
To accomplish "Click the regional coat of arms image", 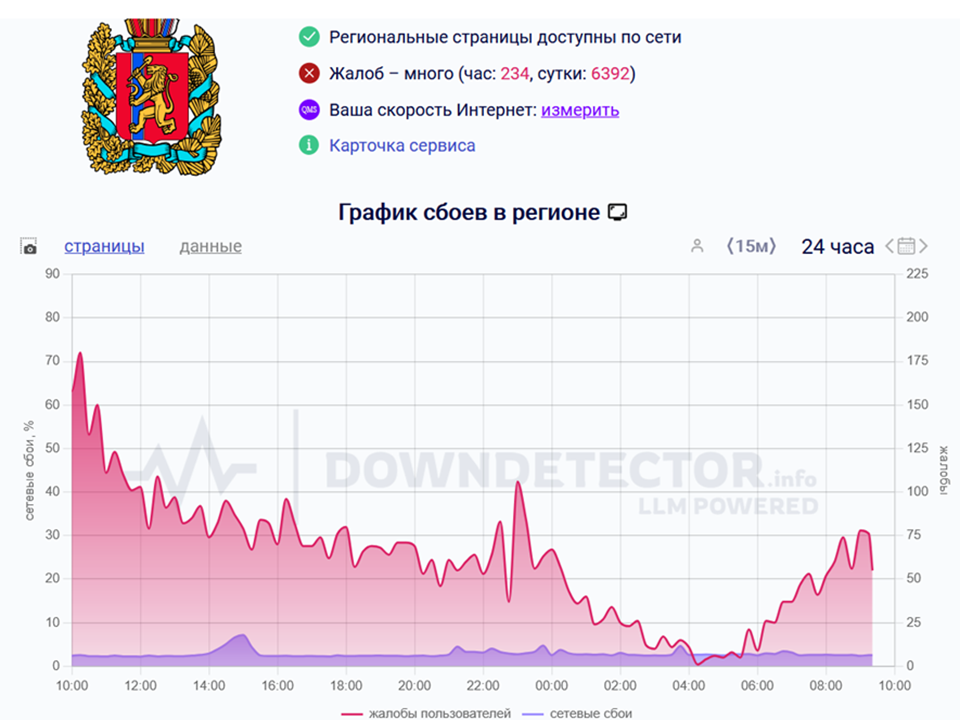I will (x=152, y=97).
